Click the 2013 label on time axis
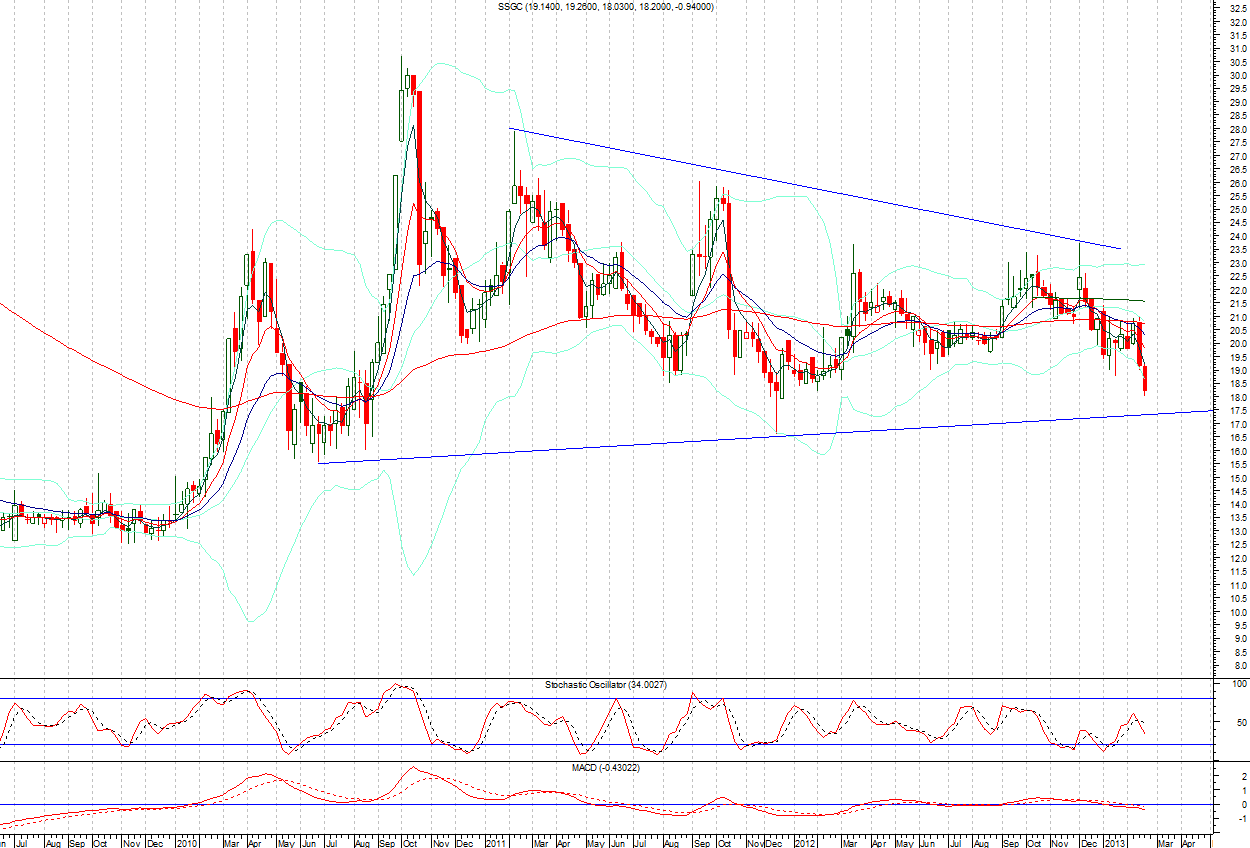Screen dimensions: 1250x848 point(1114,842)
